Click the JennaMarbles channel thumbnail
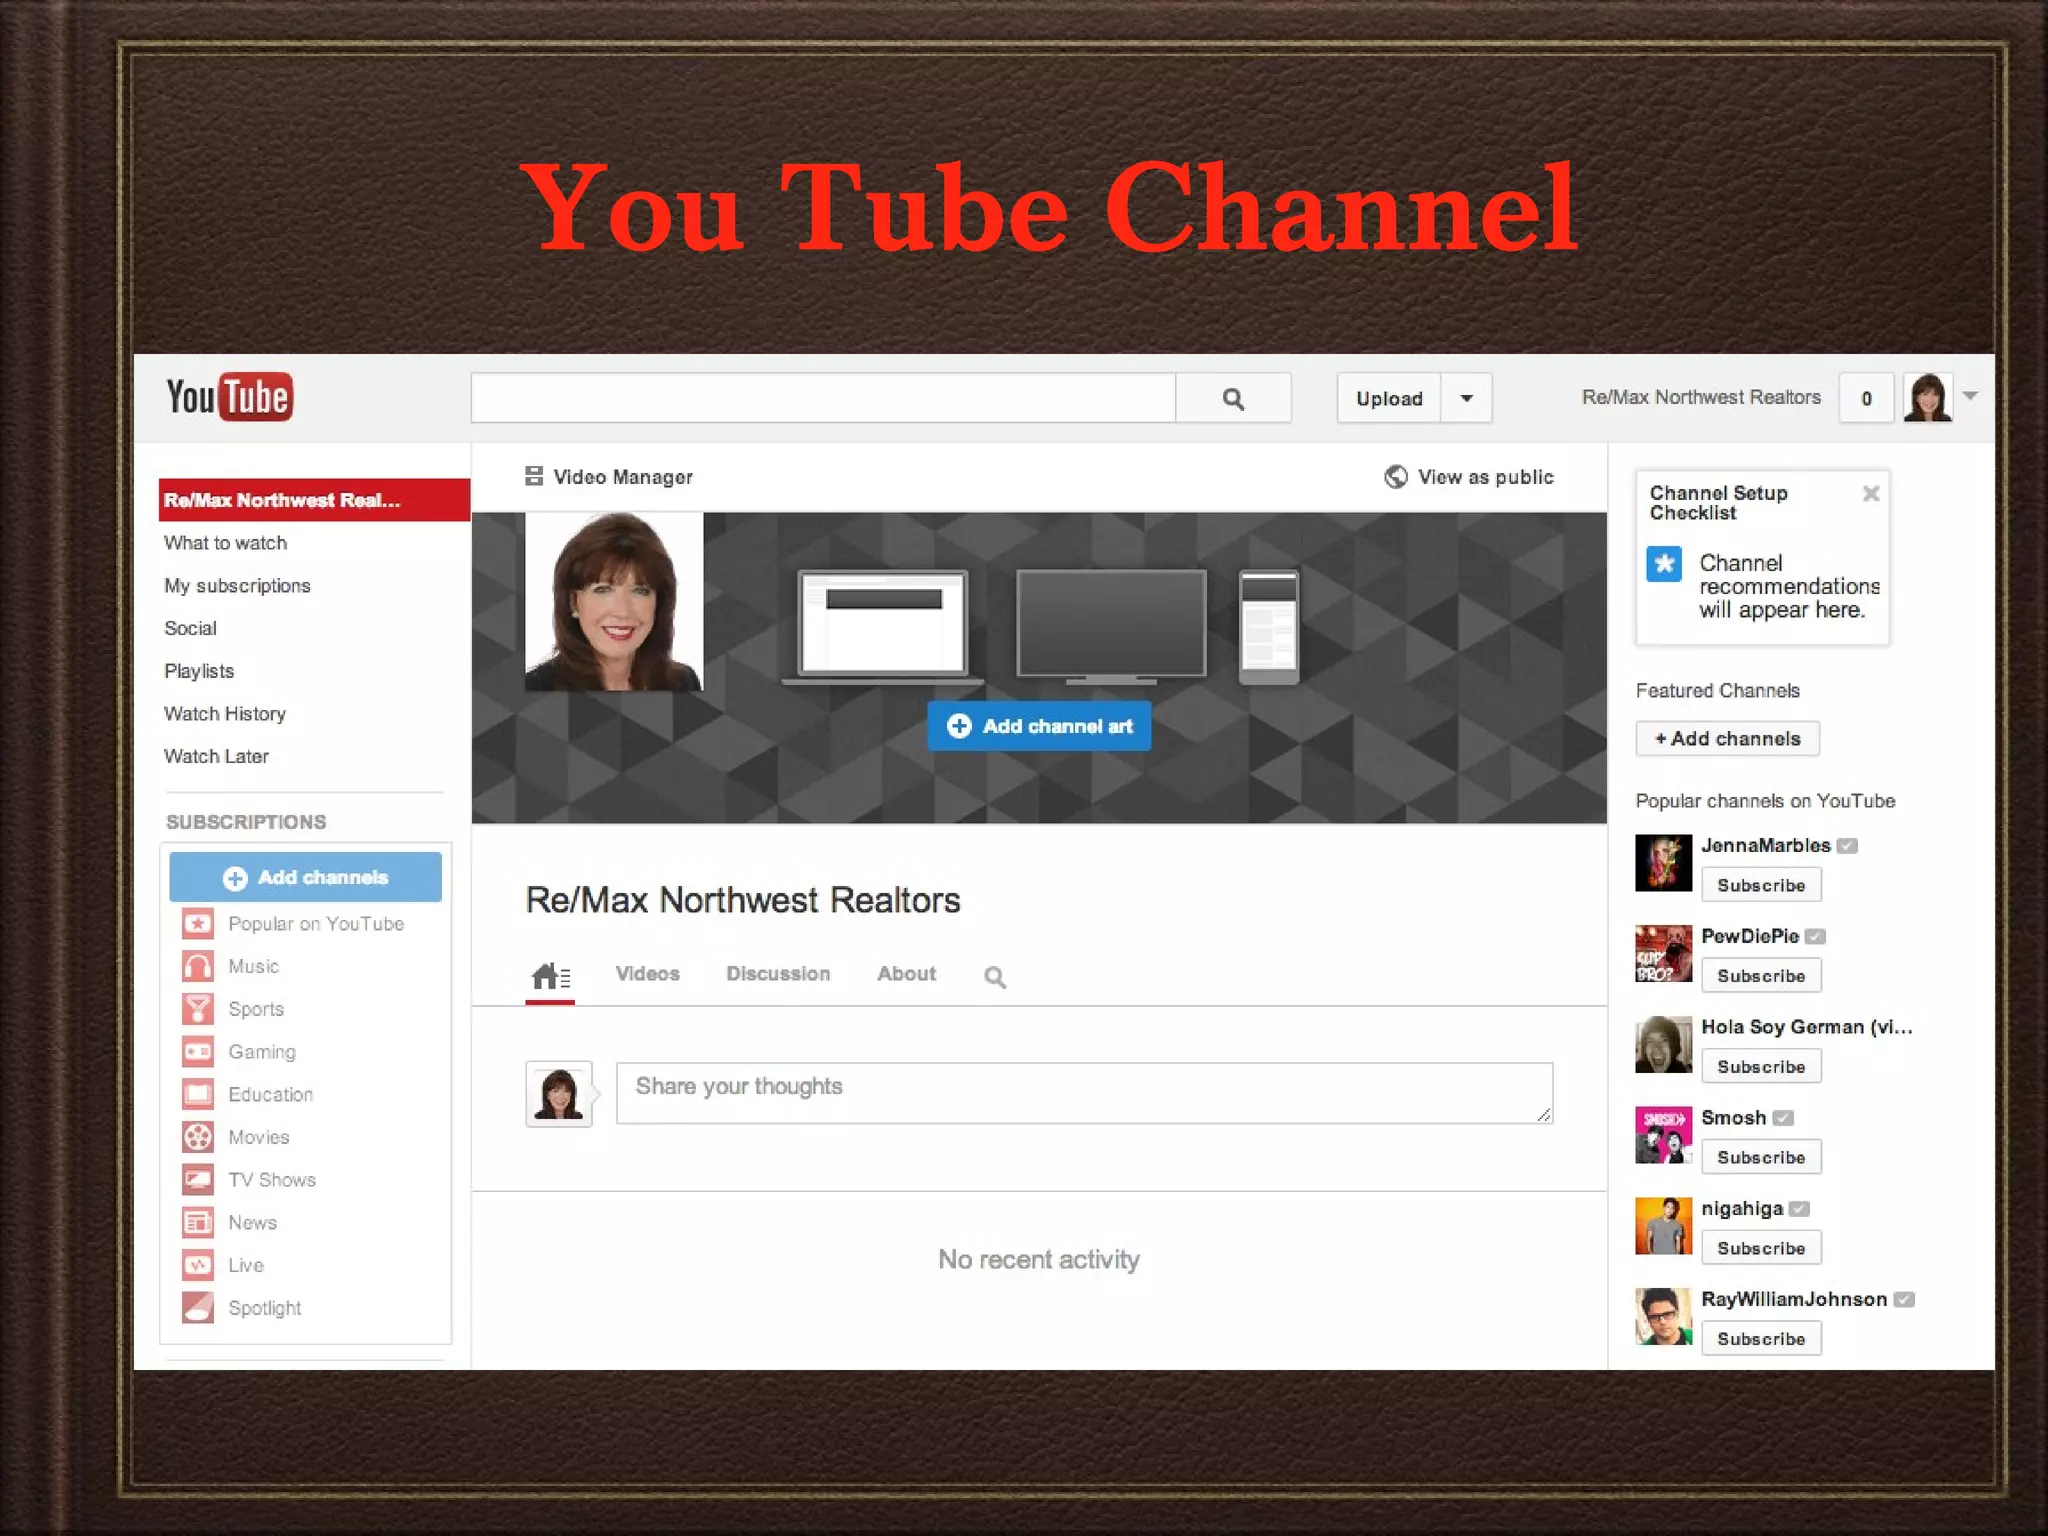2048x1536 pixels. tap(1664, 863)
